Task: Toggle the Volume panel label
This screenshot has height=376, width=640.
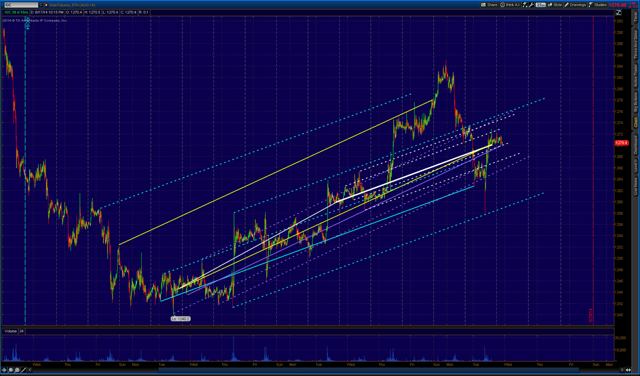Action: [11, 331]
